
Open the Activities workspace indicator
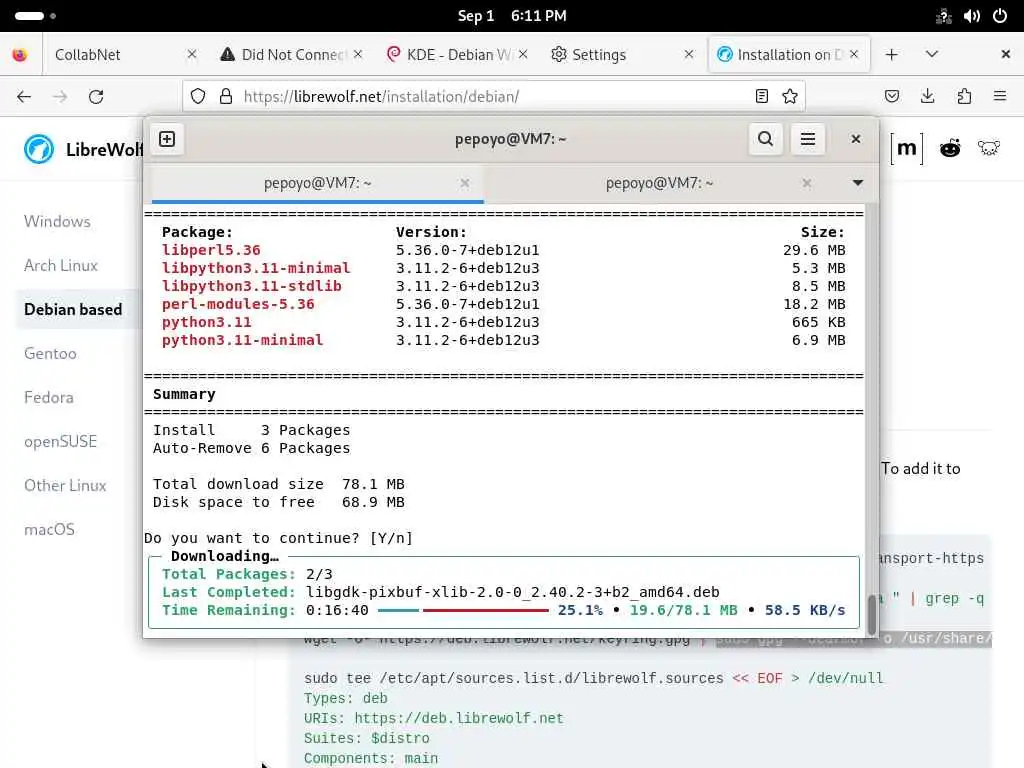35,16
